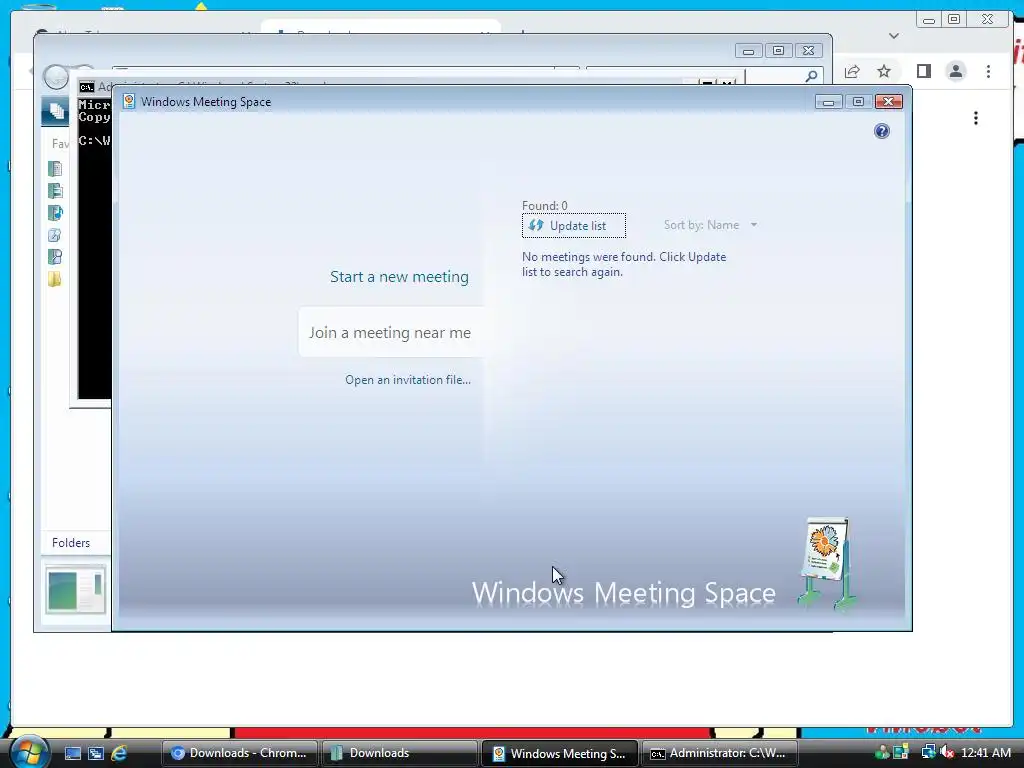Minimize the Windows Meeting Space window
This screenshot has height=768, width=1024.
click(x=828, y=102)
